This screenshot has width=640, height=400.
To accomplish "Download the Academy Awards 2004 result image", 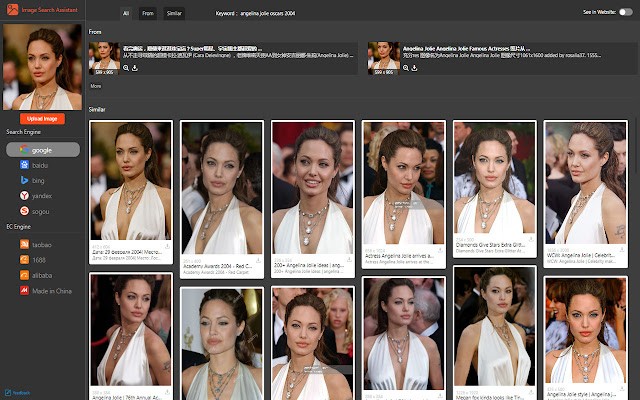I will [x=258, y=260].
